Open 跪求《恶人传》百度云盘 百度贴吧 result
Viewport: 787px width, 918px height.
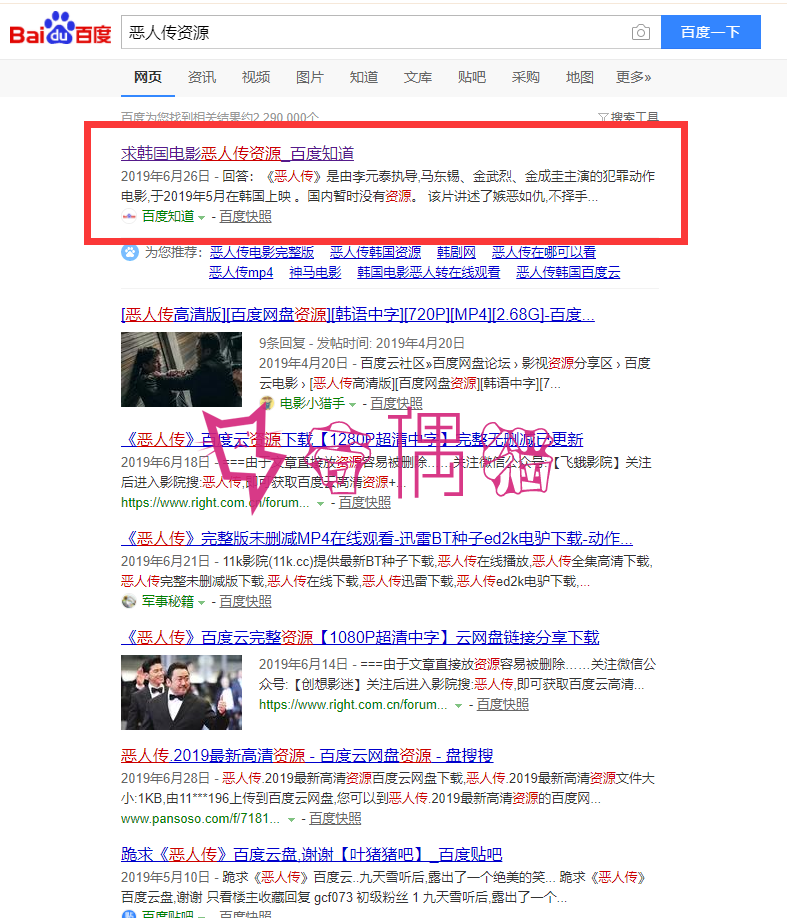click(312, 854)
